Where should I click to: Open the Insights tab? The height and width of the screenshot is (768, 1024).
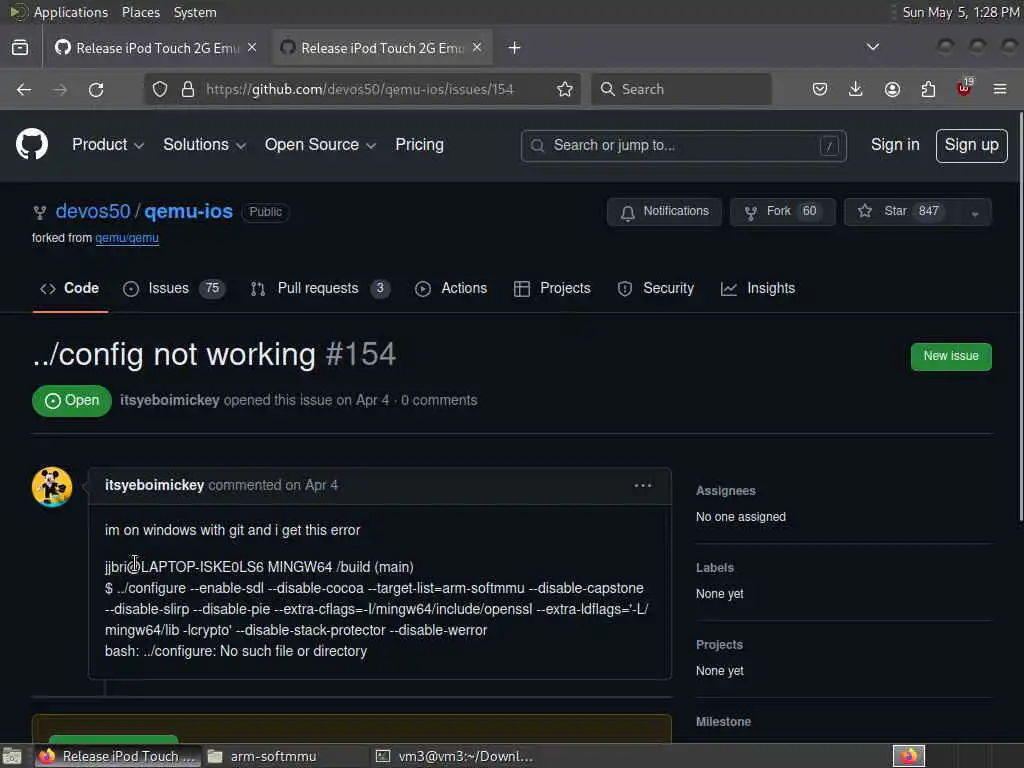click(x=758, y=289)
